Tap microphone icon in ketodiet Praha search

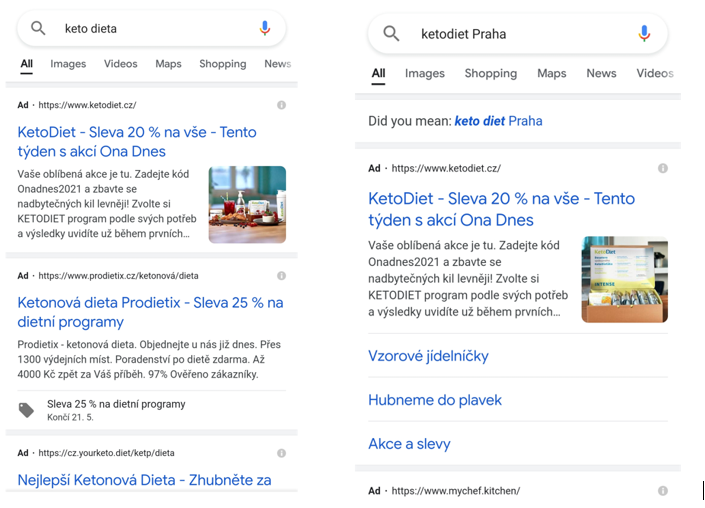pos(644,33)
